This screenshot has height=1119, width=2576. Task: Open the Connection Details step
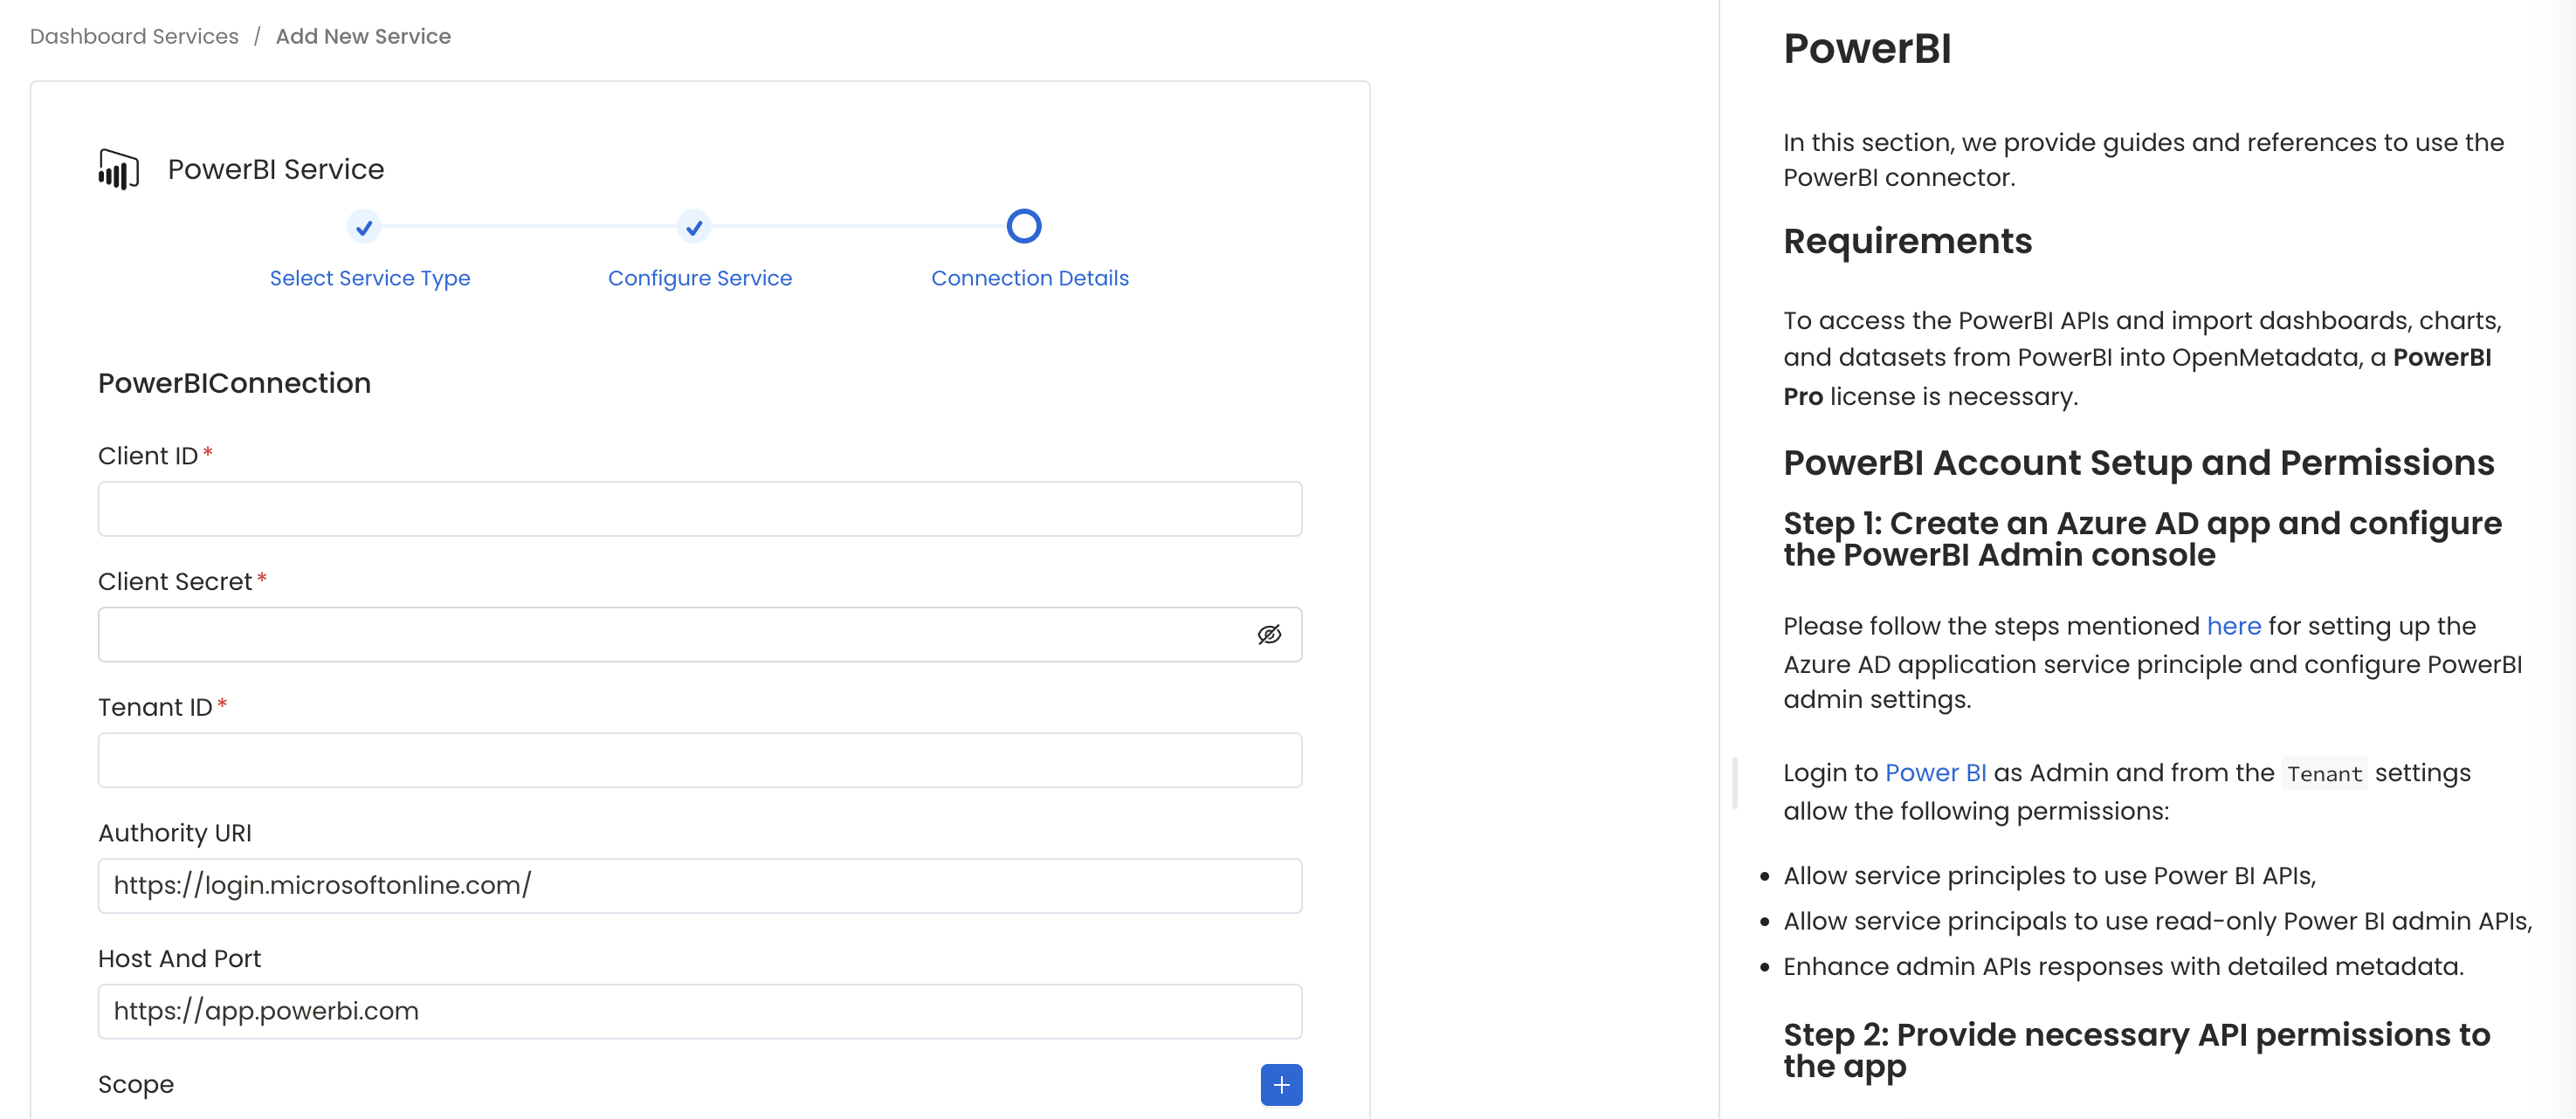pos(1030,278)
